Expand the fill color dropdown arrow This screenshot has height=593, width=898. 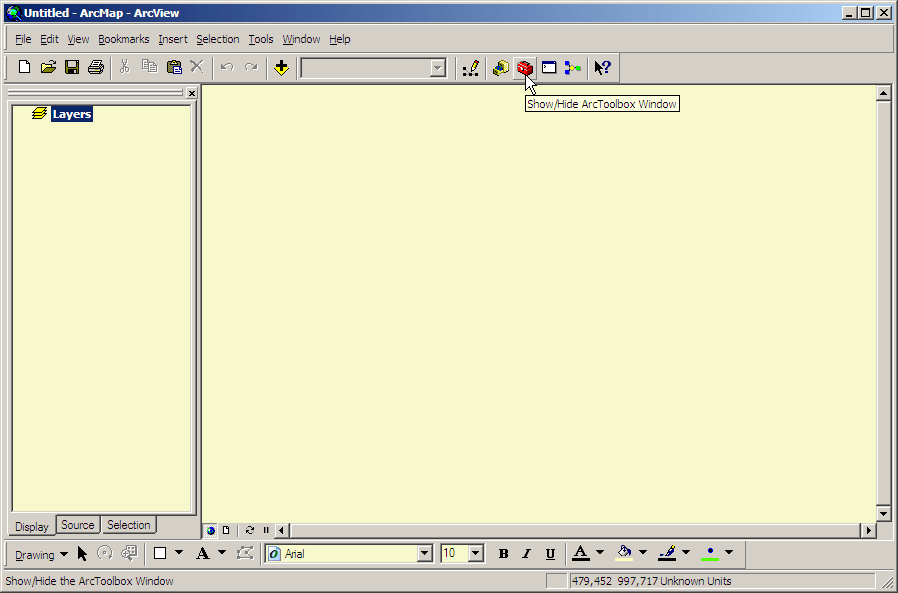click(x=643, y=553)
